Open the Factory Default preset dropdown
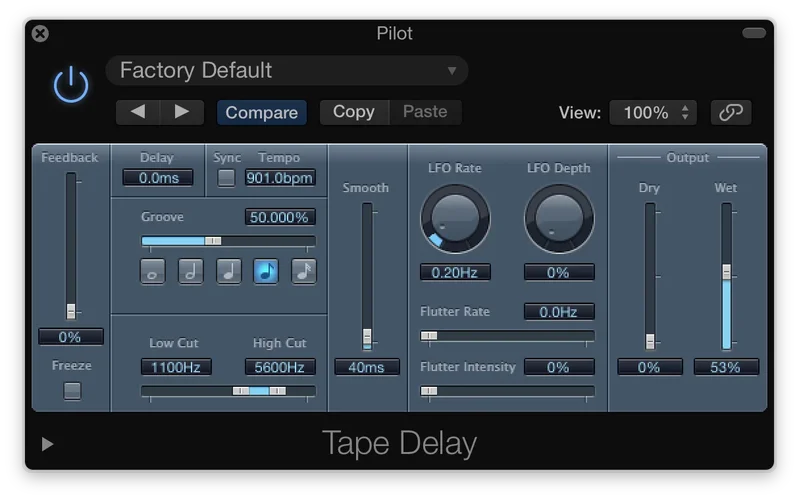 click(x=286, y=70)
